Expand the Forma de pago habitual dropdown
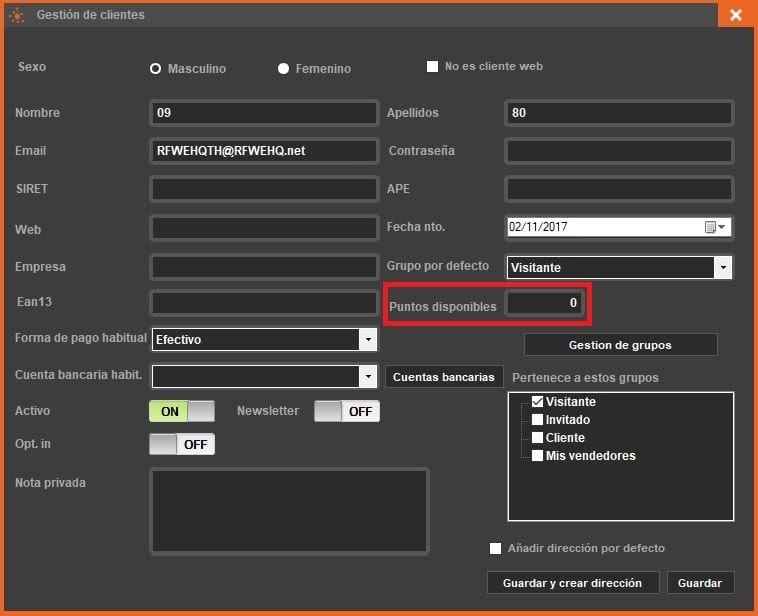The width and height of the screenshot is (758, 616). (x=368, y=340)
